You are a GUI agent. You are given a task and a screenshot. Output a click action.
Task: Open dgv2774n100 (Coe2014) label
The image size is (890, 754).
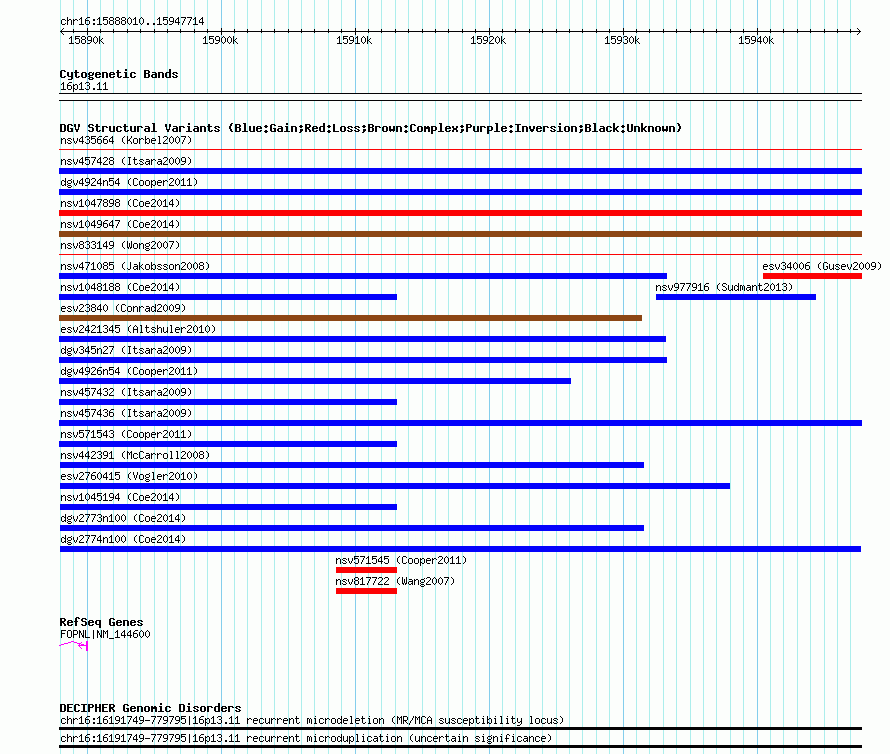coord(123,539)
